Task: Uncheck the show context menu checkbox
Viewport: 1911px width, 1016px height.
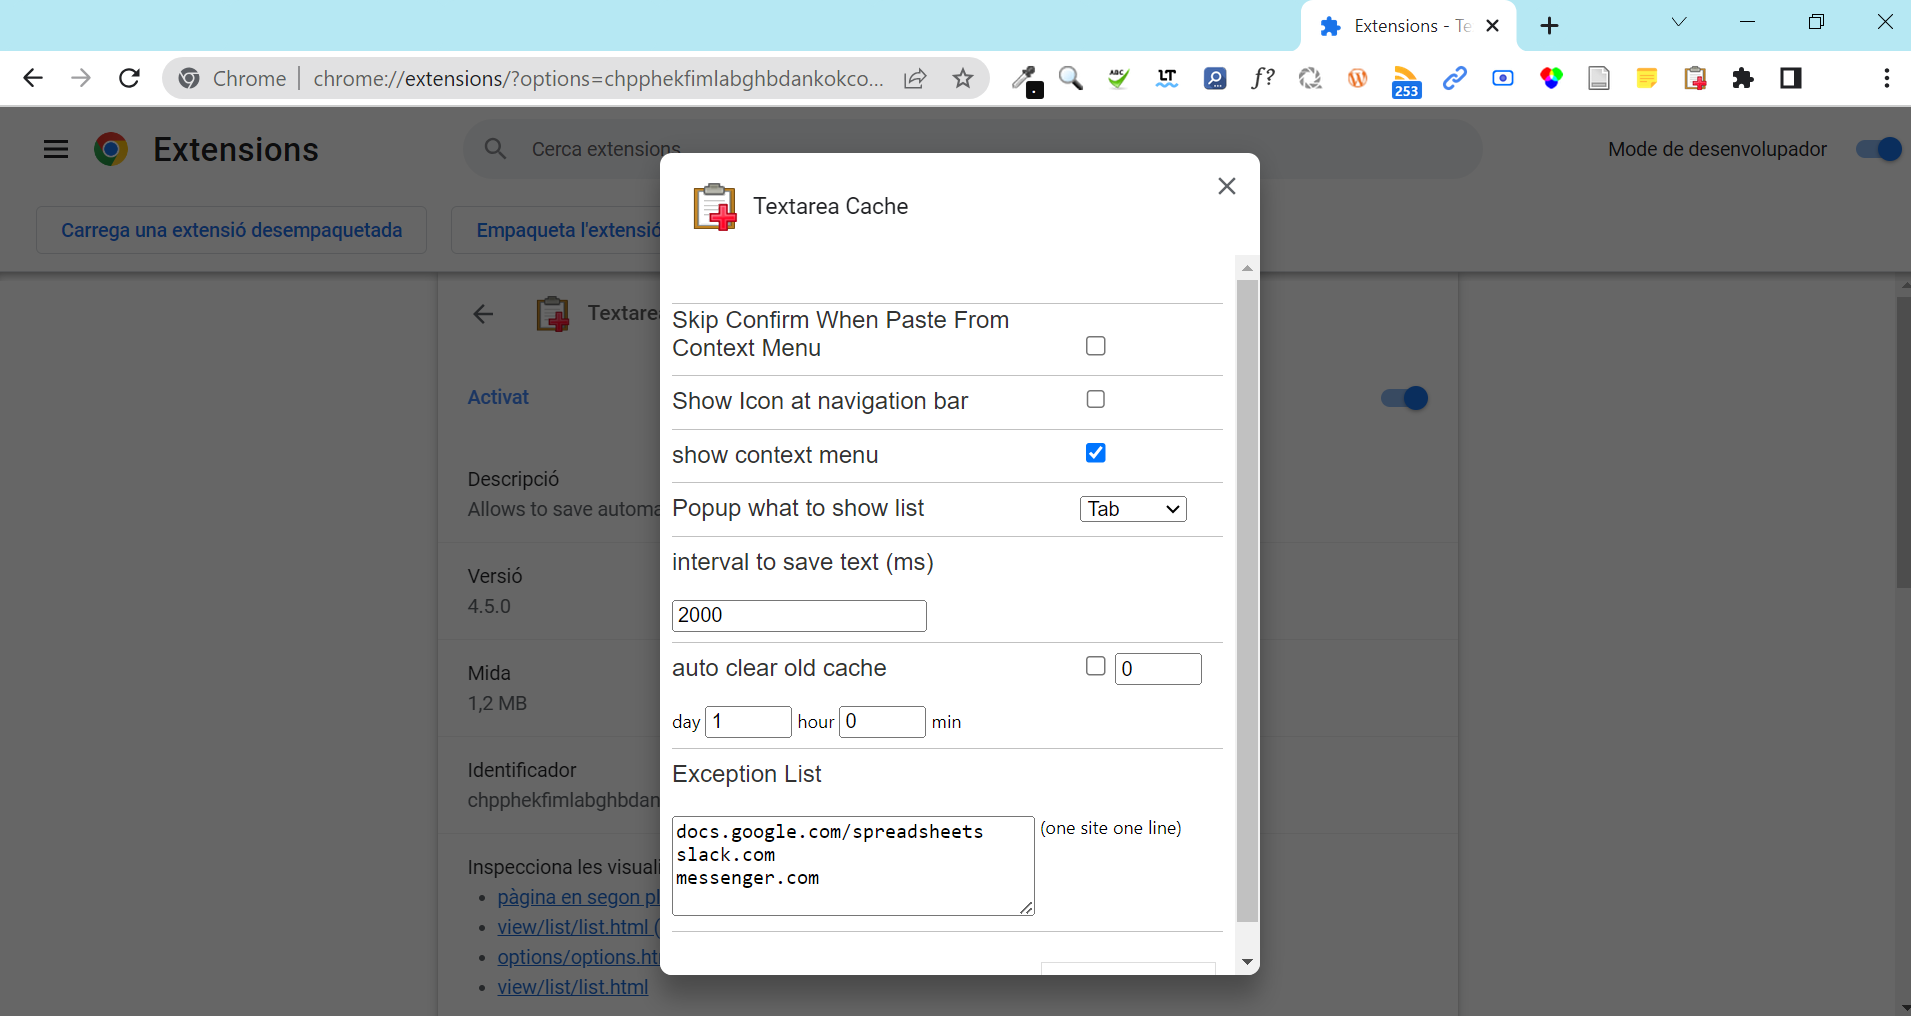Action: click(1095, 453)
